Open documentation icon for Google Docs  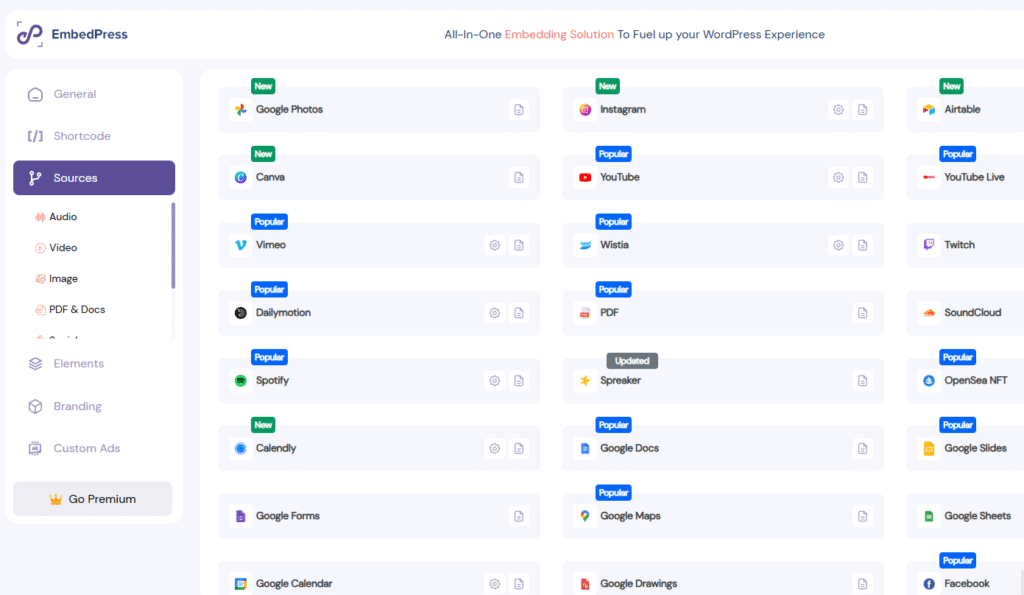pos(862,449)
